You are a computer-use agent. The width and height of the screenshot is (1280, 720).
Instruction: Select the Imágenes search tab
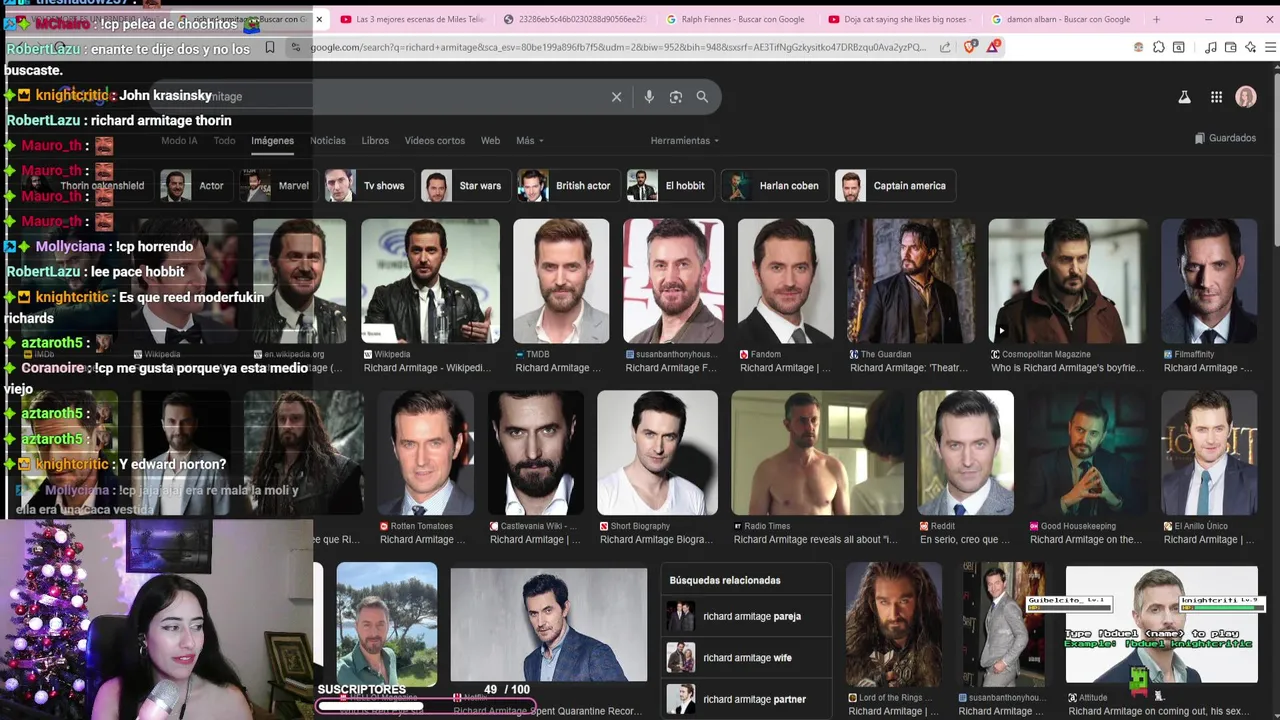(x=272, y=141)
